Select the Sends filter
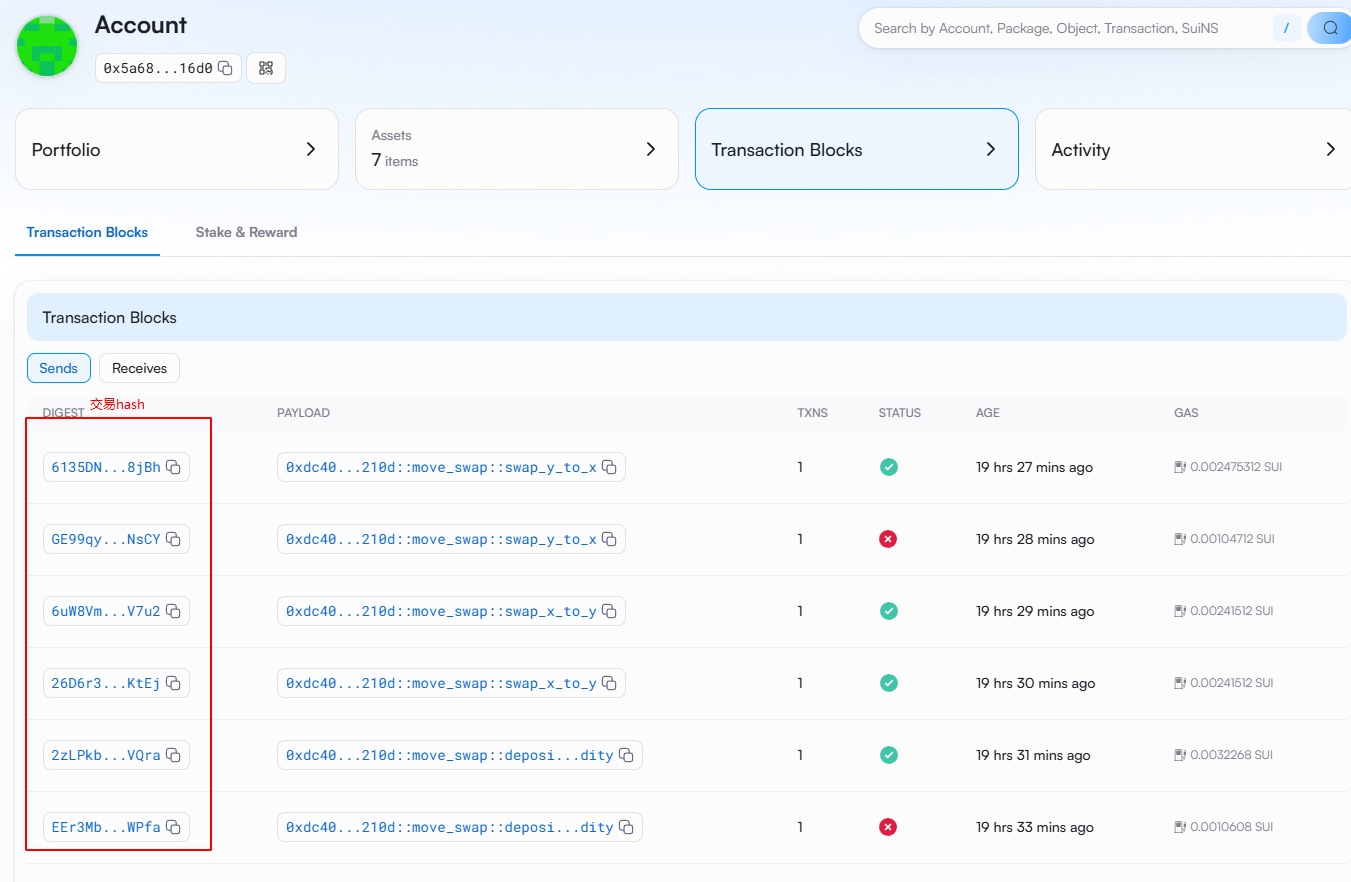 click(59, 368)
